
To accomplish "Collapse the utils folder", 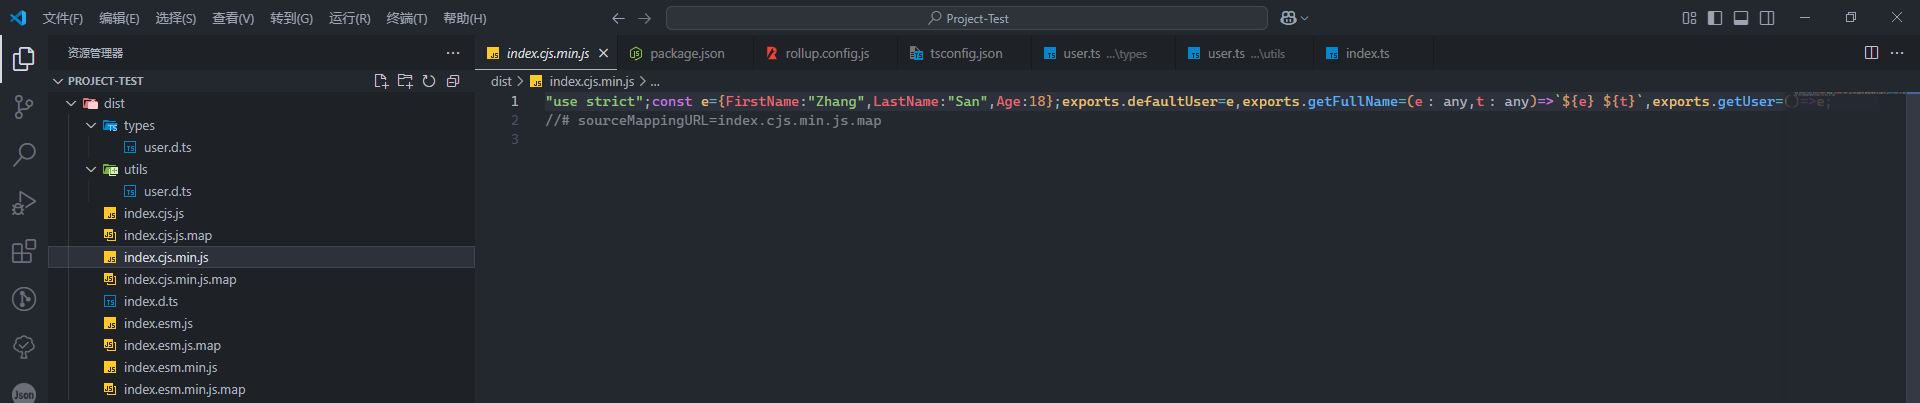I will pos(92,169).
